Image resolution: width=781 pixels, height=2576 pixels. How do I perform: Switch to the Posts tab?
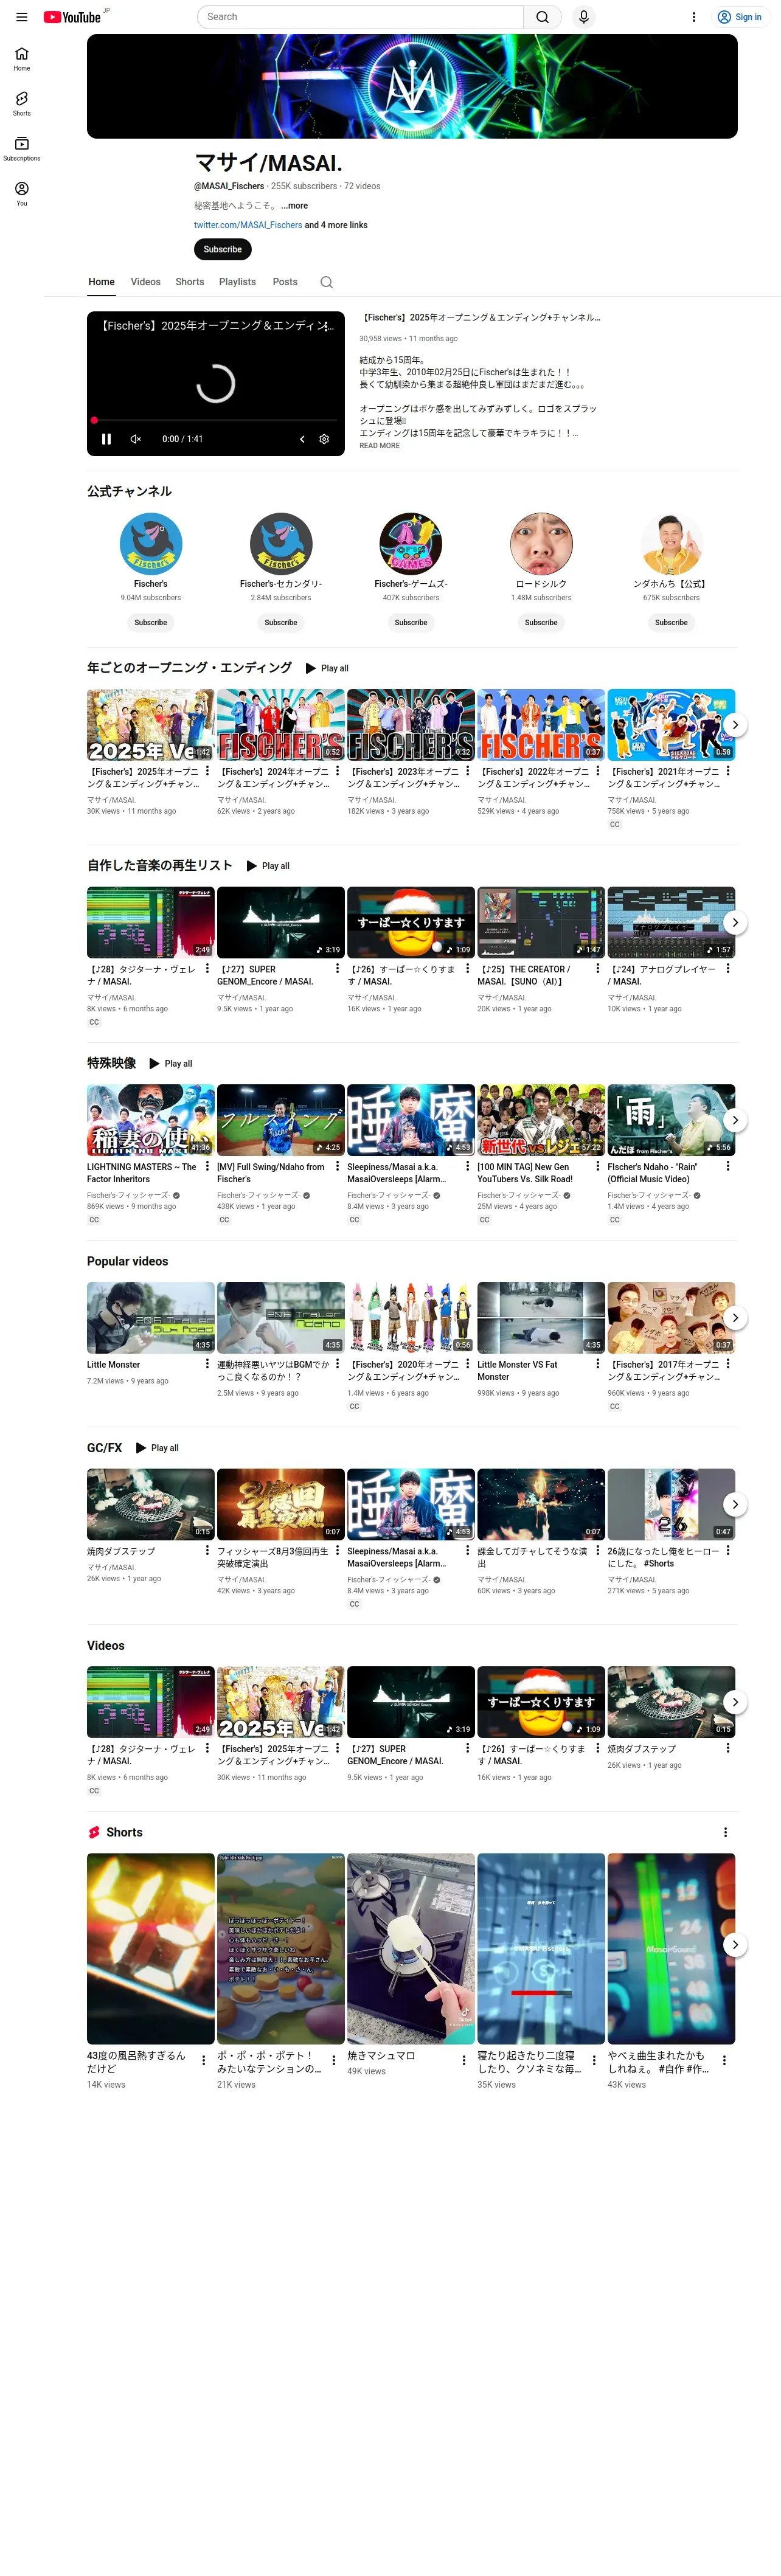click(x=285, y=282)
